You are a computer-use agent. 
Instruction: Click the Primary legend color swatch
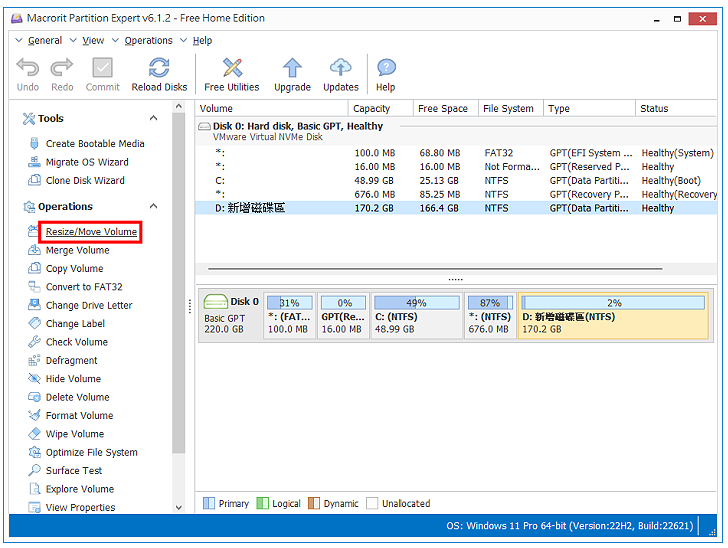click(209, 503)
